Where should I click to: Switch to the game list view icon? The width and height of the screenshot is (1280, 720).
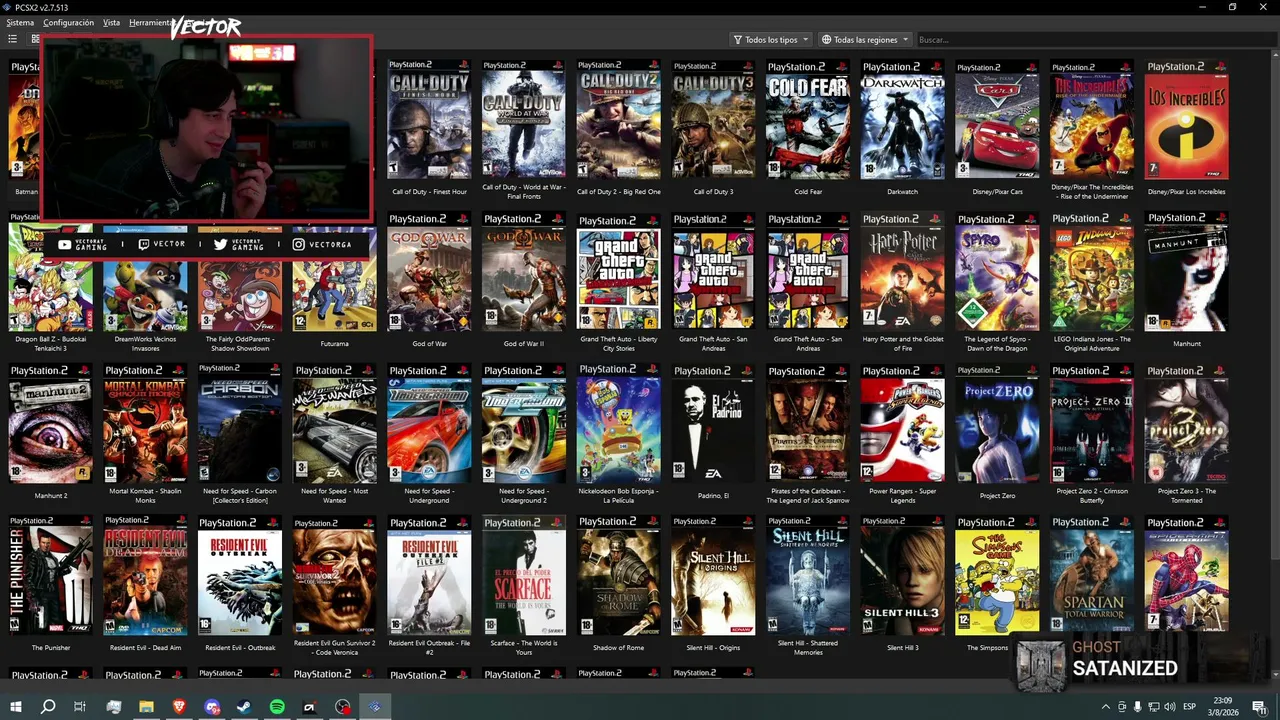pyautogui.click(x=12, y=39)
